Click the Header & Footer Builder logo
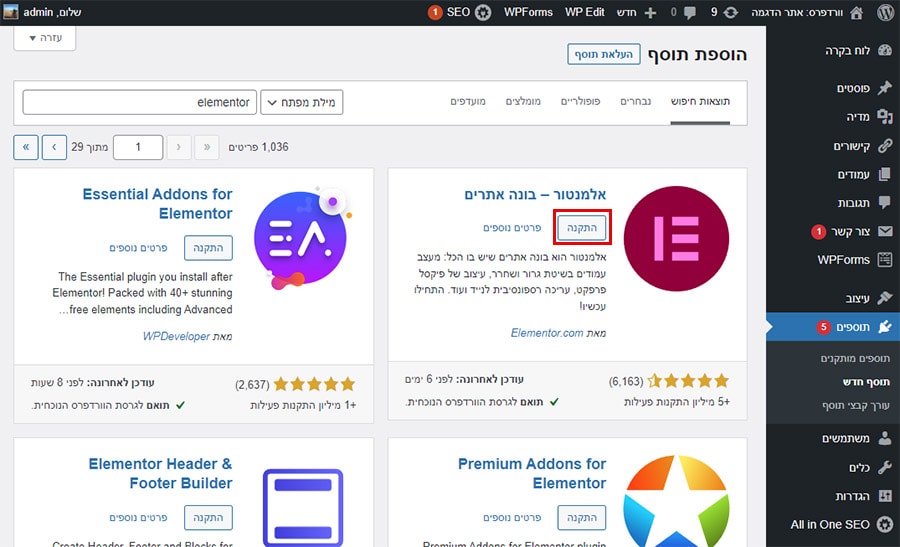Viewport: 900px width, 547px height. tap(302, 507)
